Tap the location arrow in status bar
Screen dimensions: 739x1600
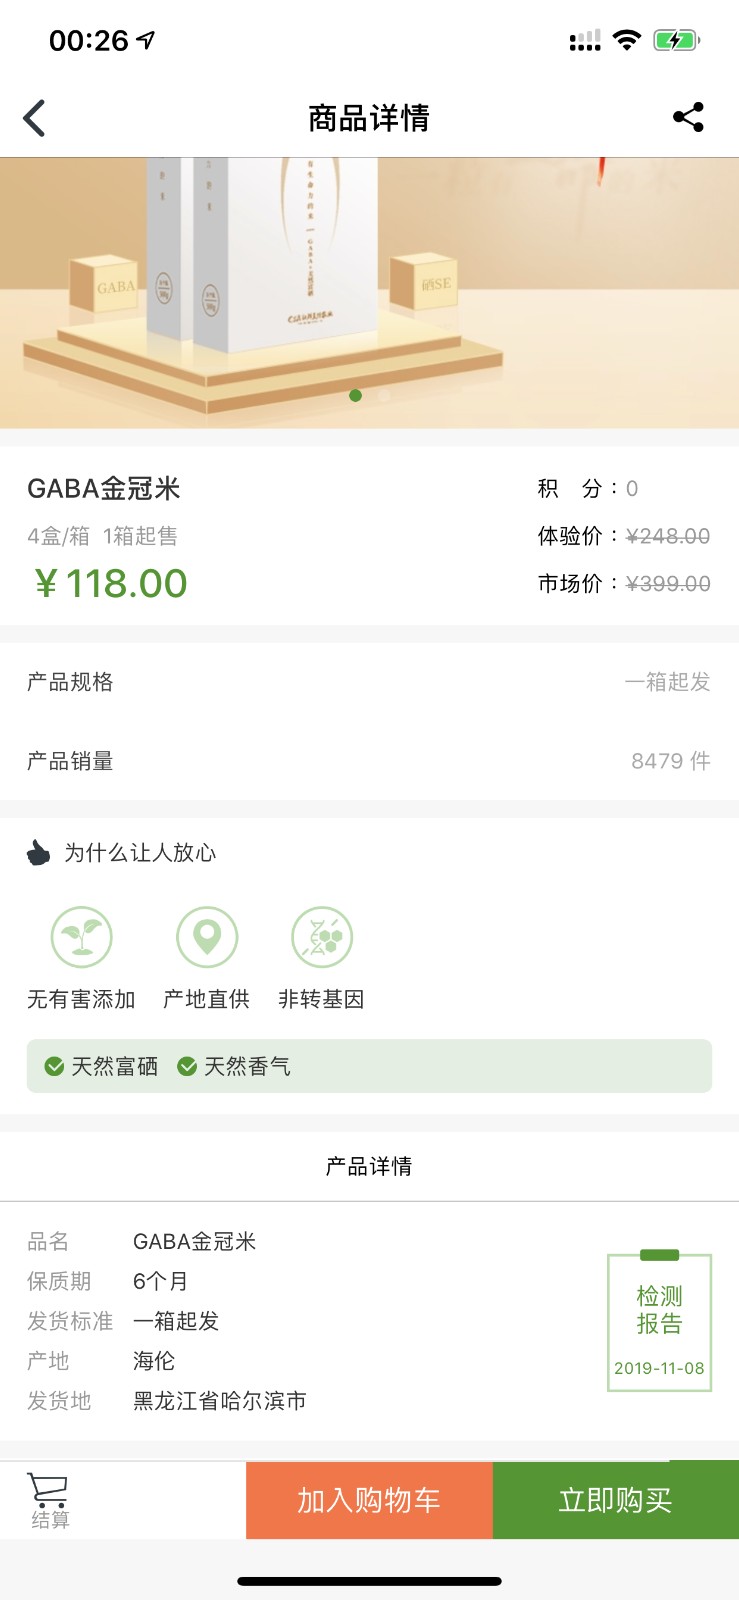click(146, 40)
